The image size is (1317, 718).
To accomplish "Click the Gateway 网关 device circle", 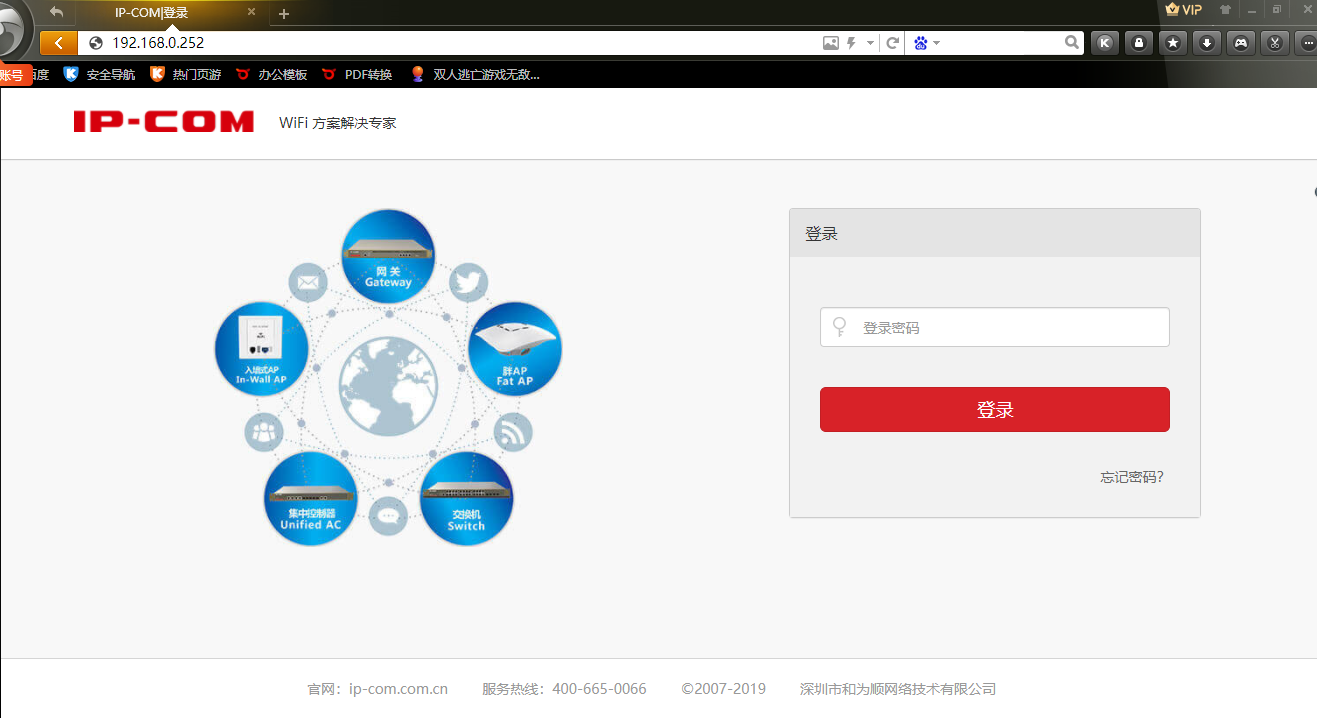I will pos(388,256).
